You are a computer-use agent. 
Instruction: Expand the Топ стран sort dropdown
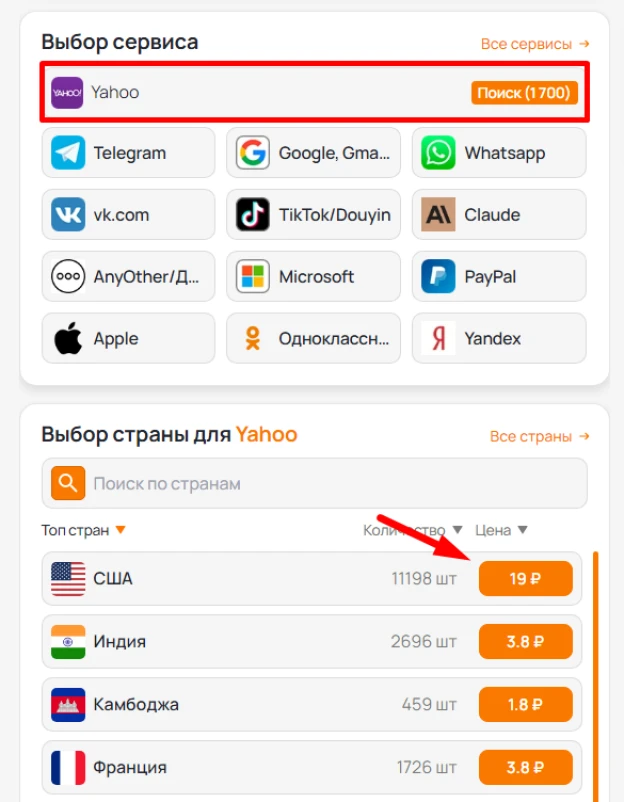point(121,529)
